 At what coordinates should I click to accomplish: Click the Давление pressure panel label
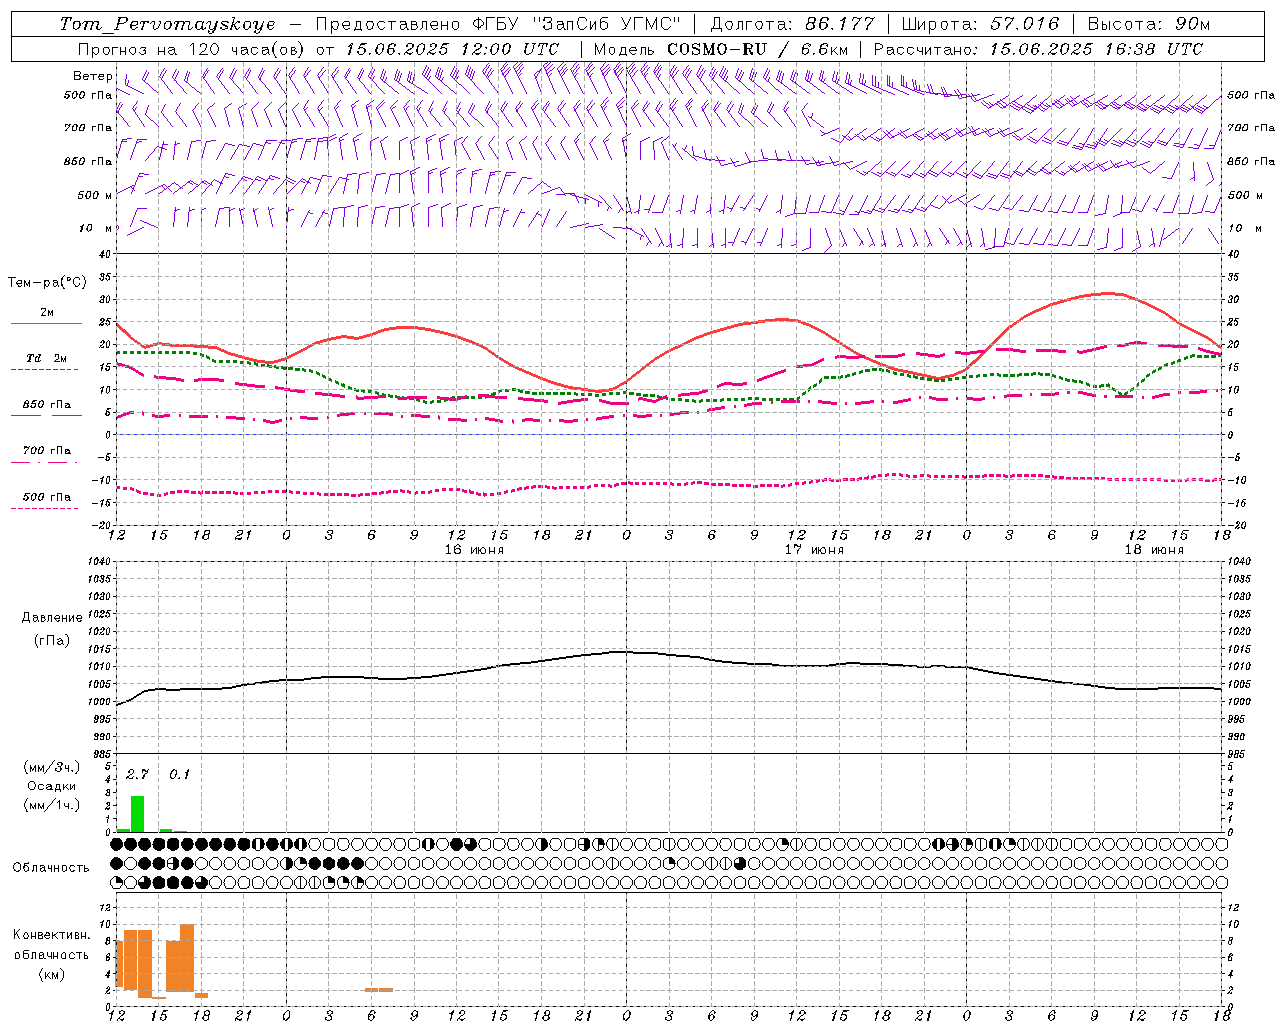52,618
